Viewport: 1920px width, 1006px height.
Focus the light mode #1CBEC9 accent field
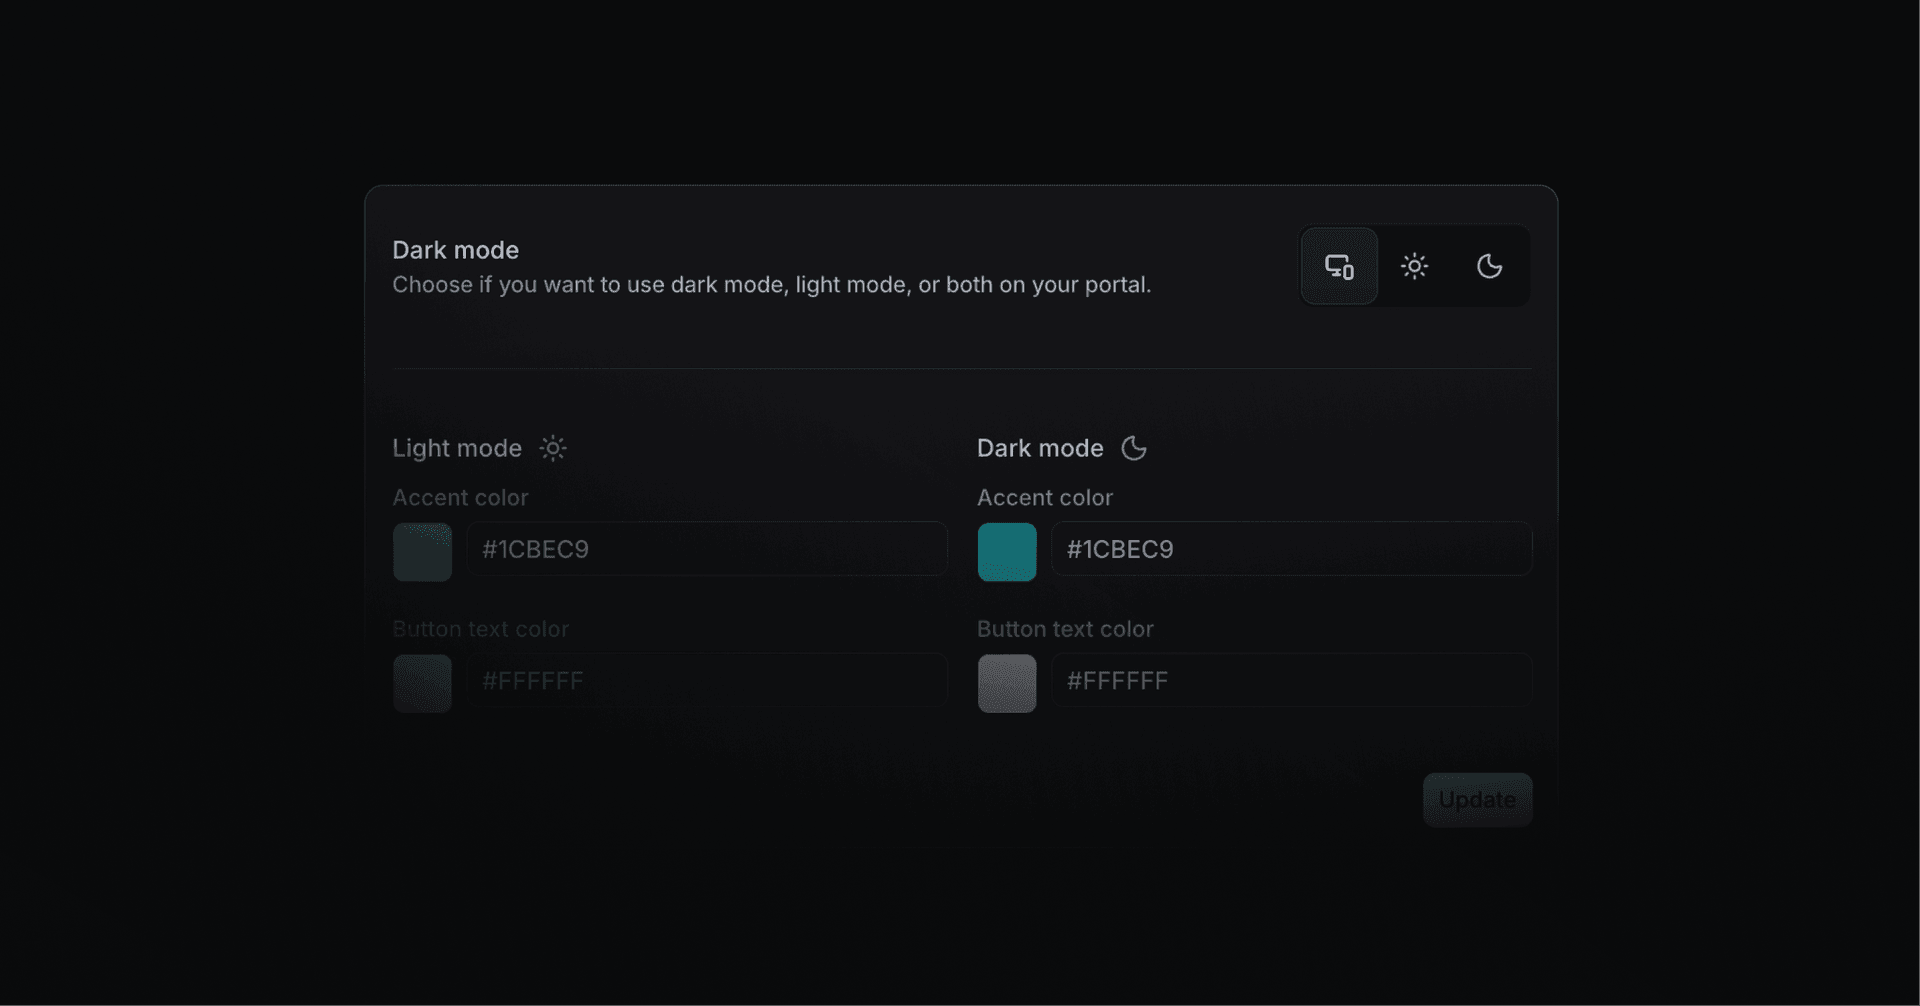tap(707, 549)
